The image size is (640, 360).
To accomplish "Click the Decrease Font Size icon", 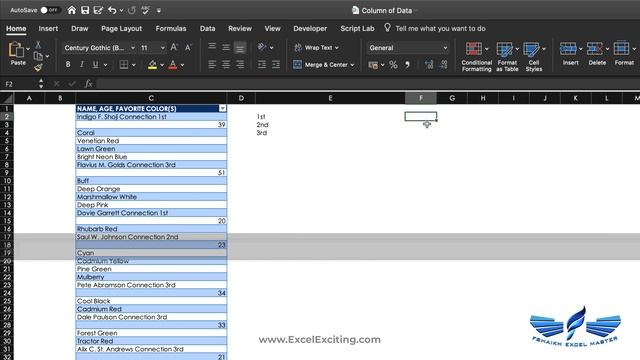I will point(188,47).
